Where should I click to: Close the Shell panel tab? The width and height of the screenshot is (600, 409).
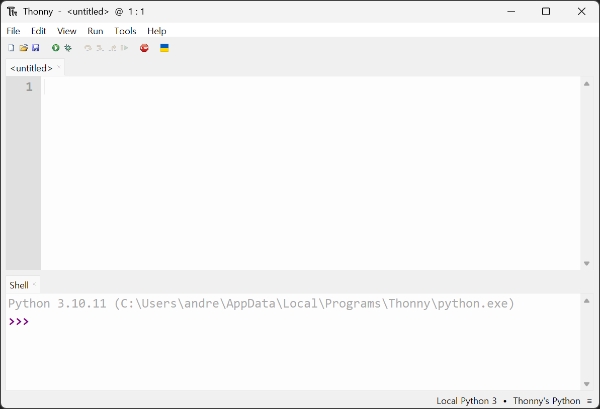(34, 284)
